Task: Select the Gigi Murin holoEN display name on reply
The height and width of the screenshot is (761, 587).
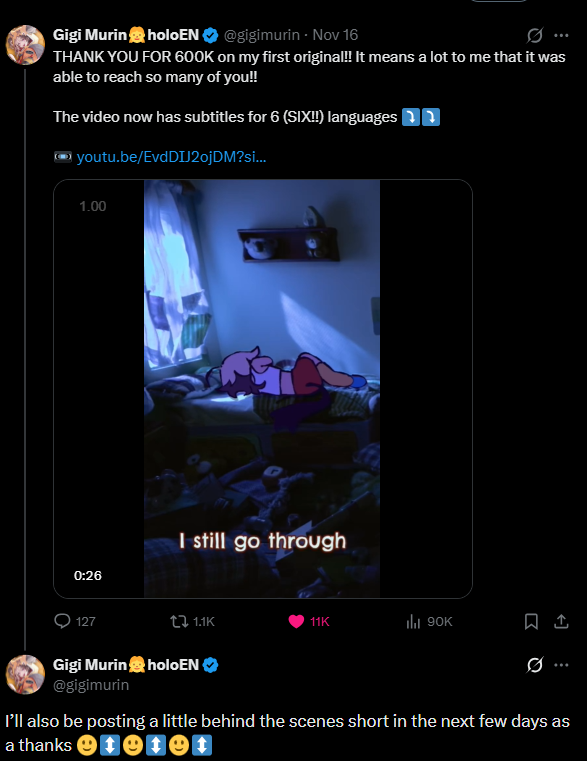Action: (x=126, y=664)
